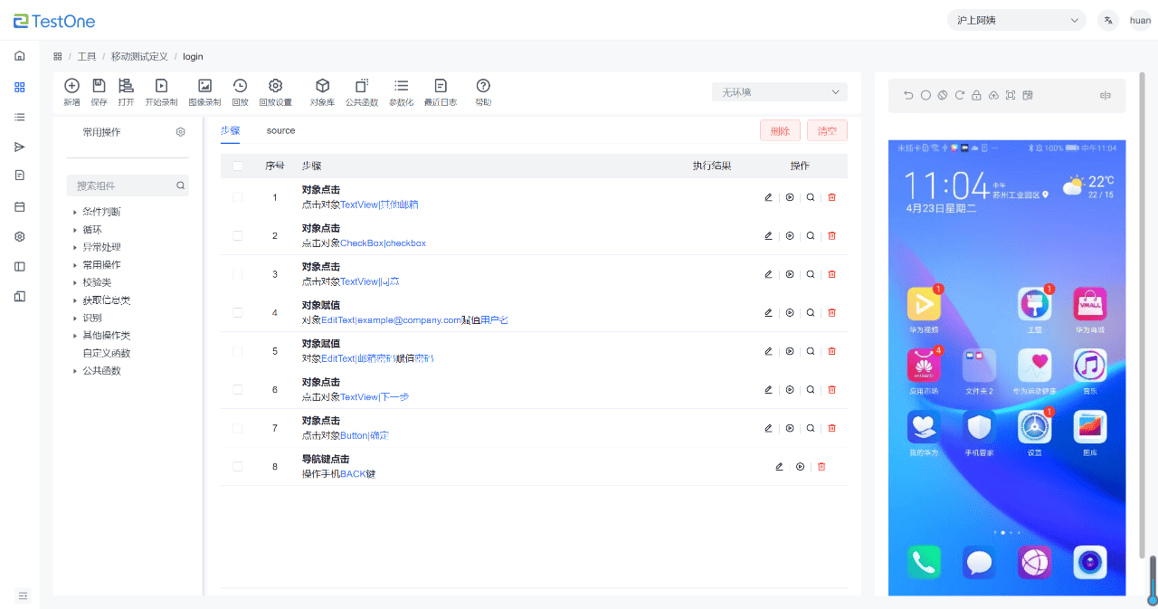Check the select-all checkbox in the steps header

click(x=236, y=166)
